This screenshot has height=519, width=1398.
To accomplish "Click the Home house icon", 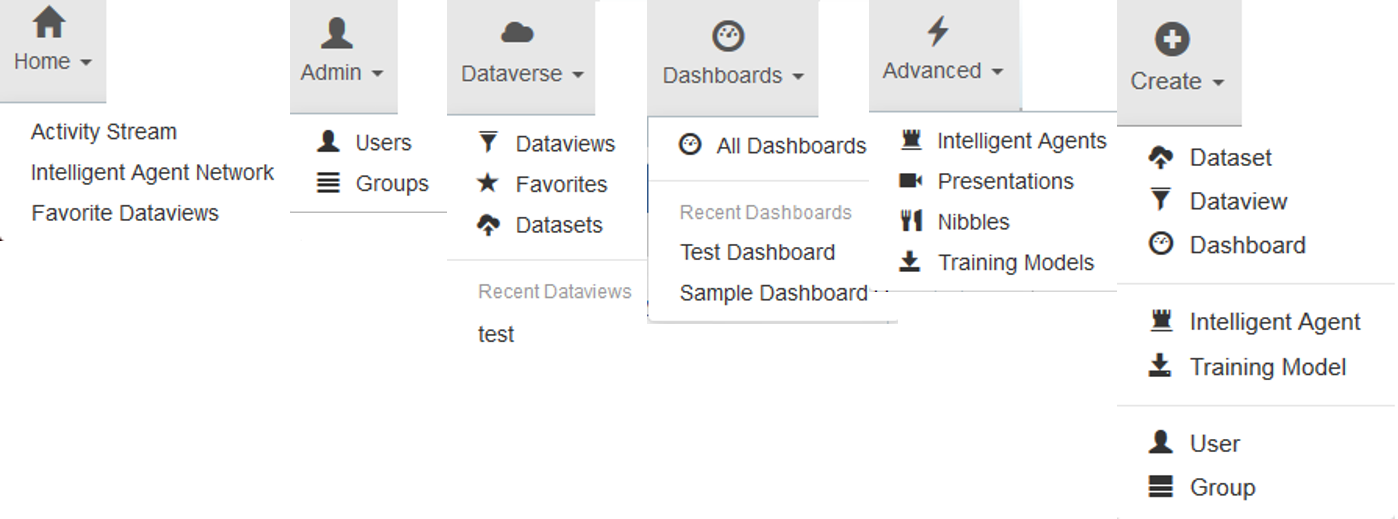I will click(x=49, y=22).
